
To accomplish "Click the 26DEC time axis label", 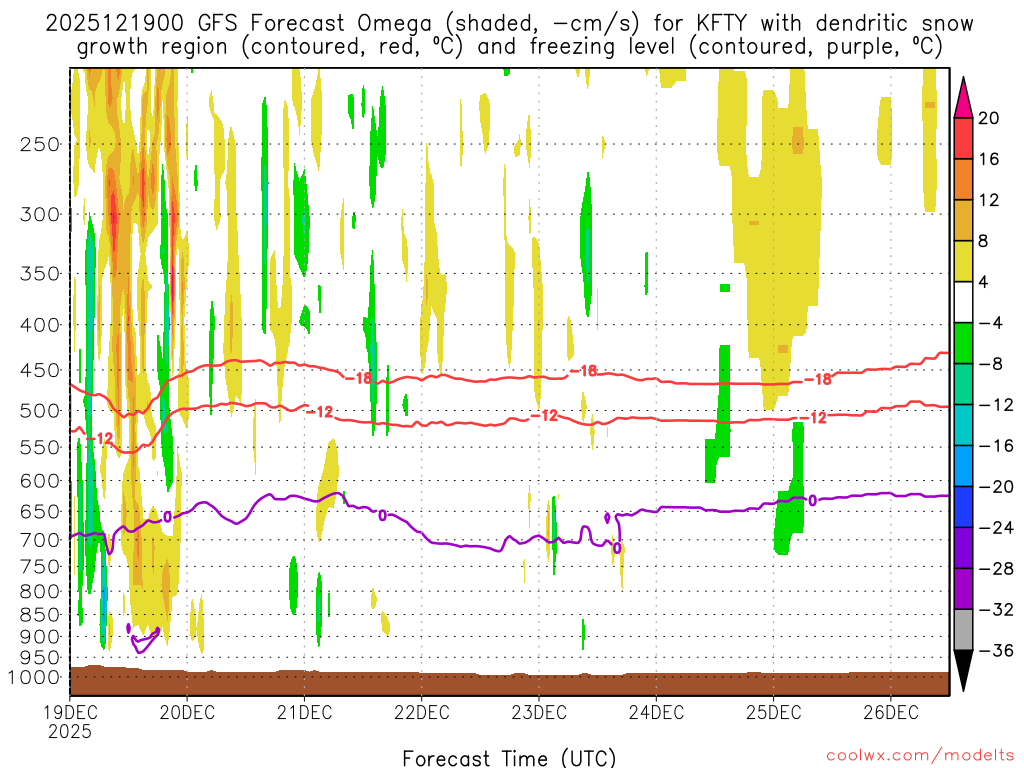I will click(891, 712).
